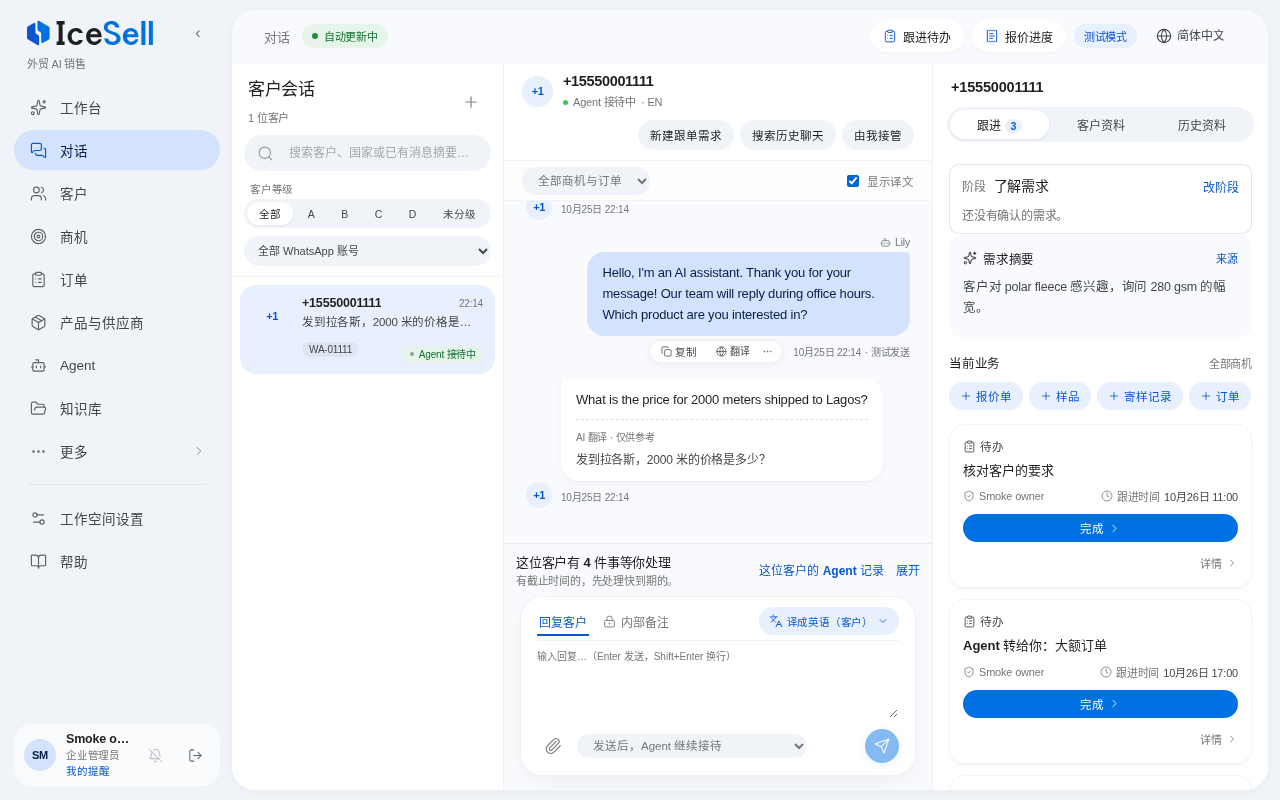Expand the 更多 sidebar menu
This screenshot has width=1280, height=800.
(117, 451)
